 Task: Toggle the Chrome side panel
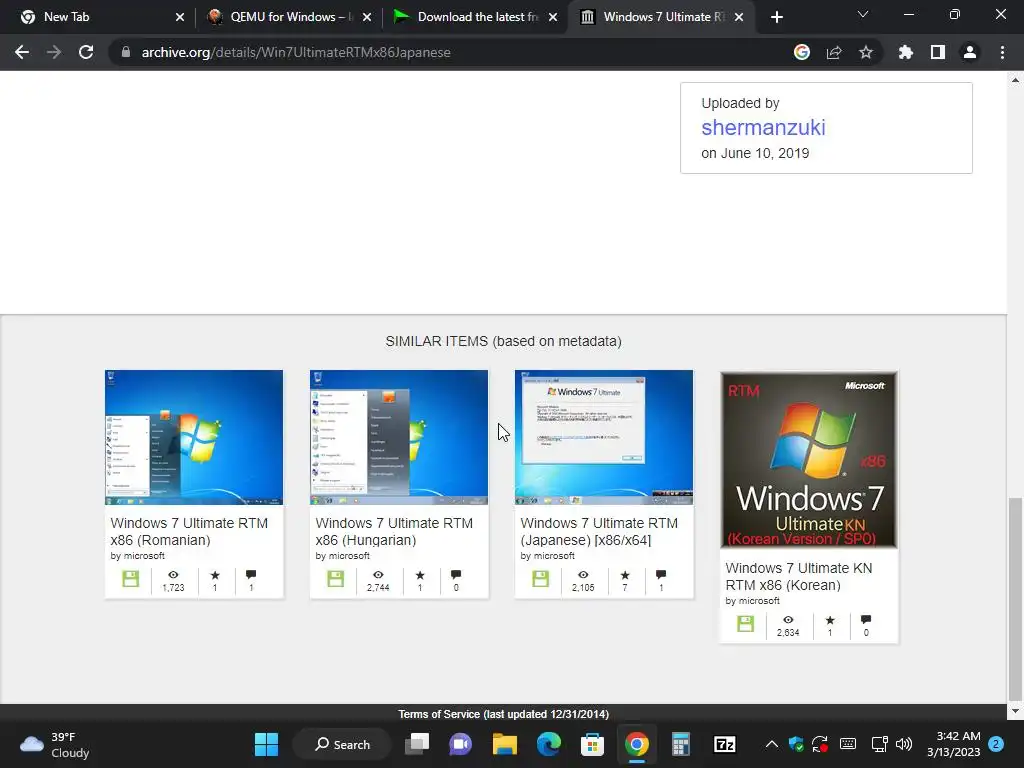[938, 52]
